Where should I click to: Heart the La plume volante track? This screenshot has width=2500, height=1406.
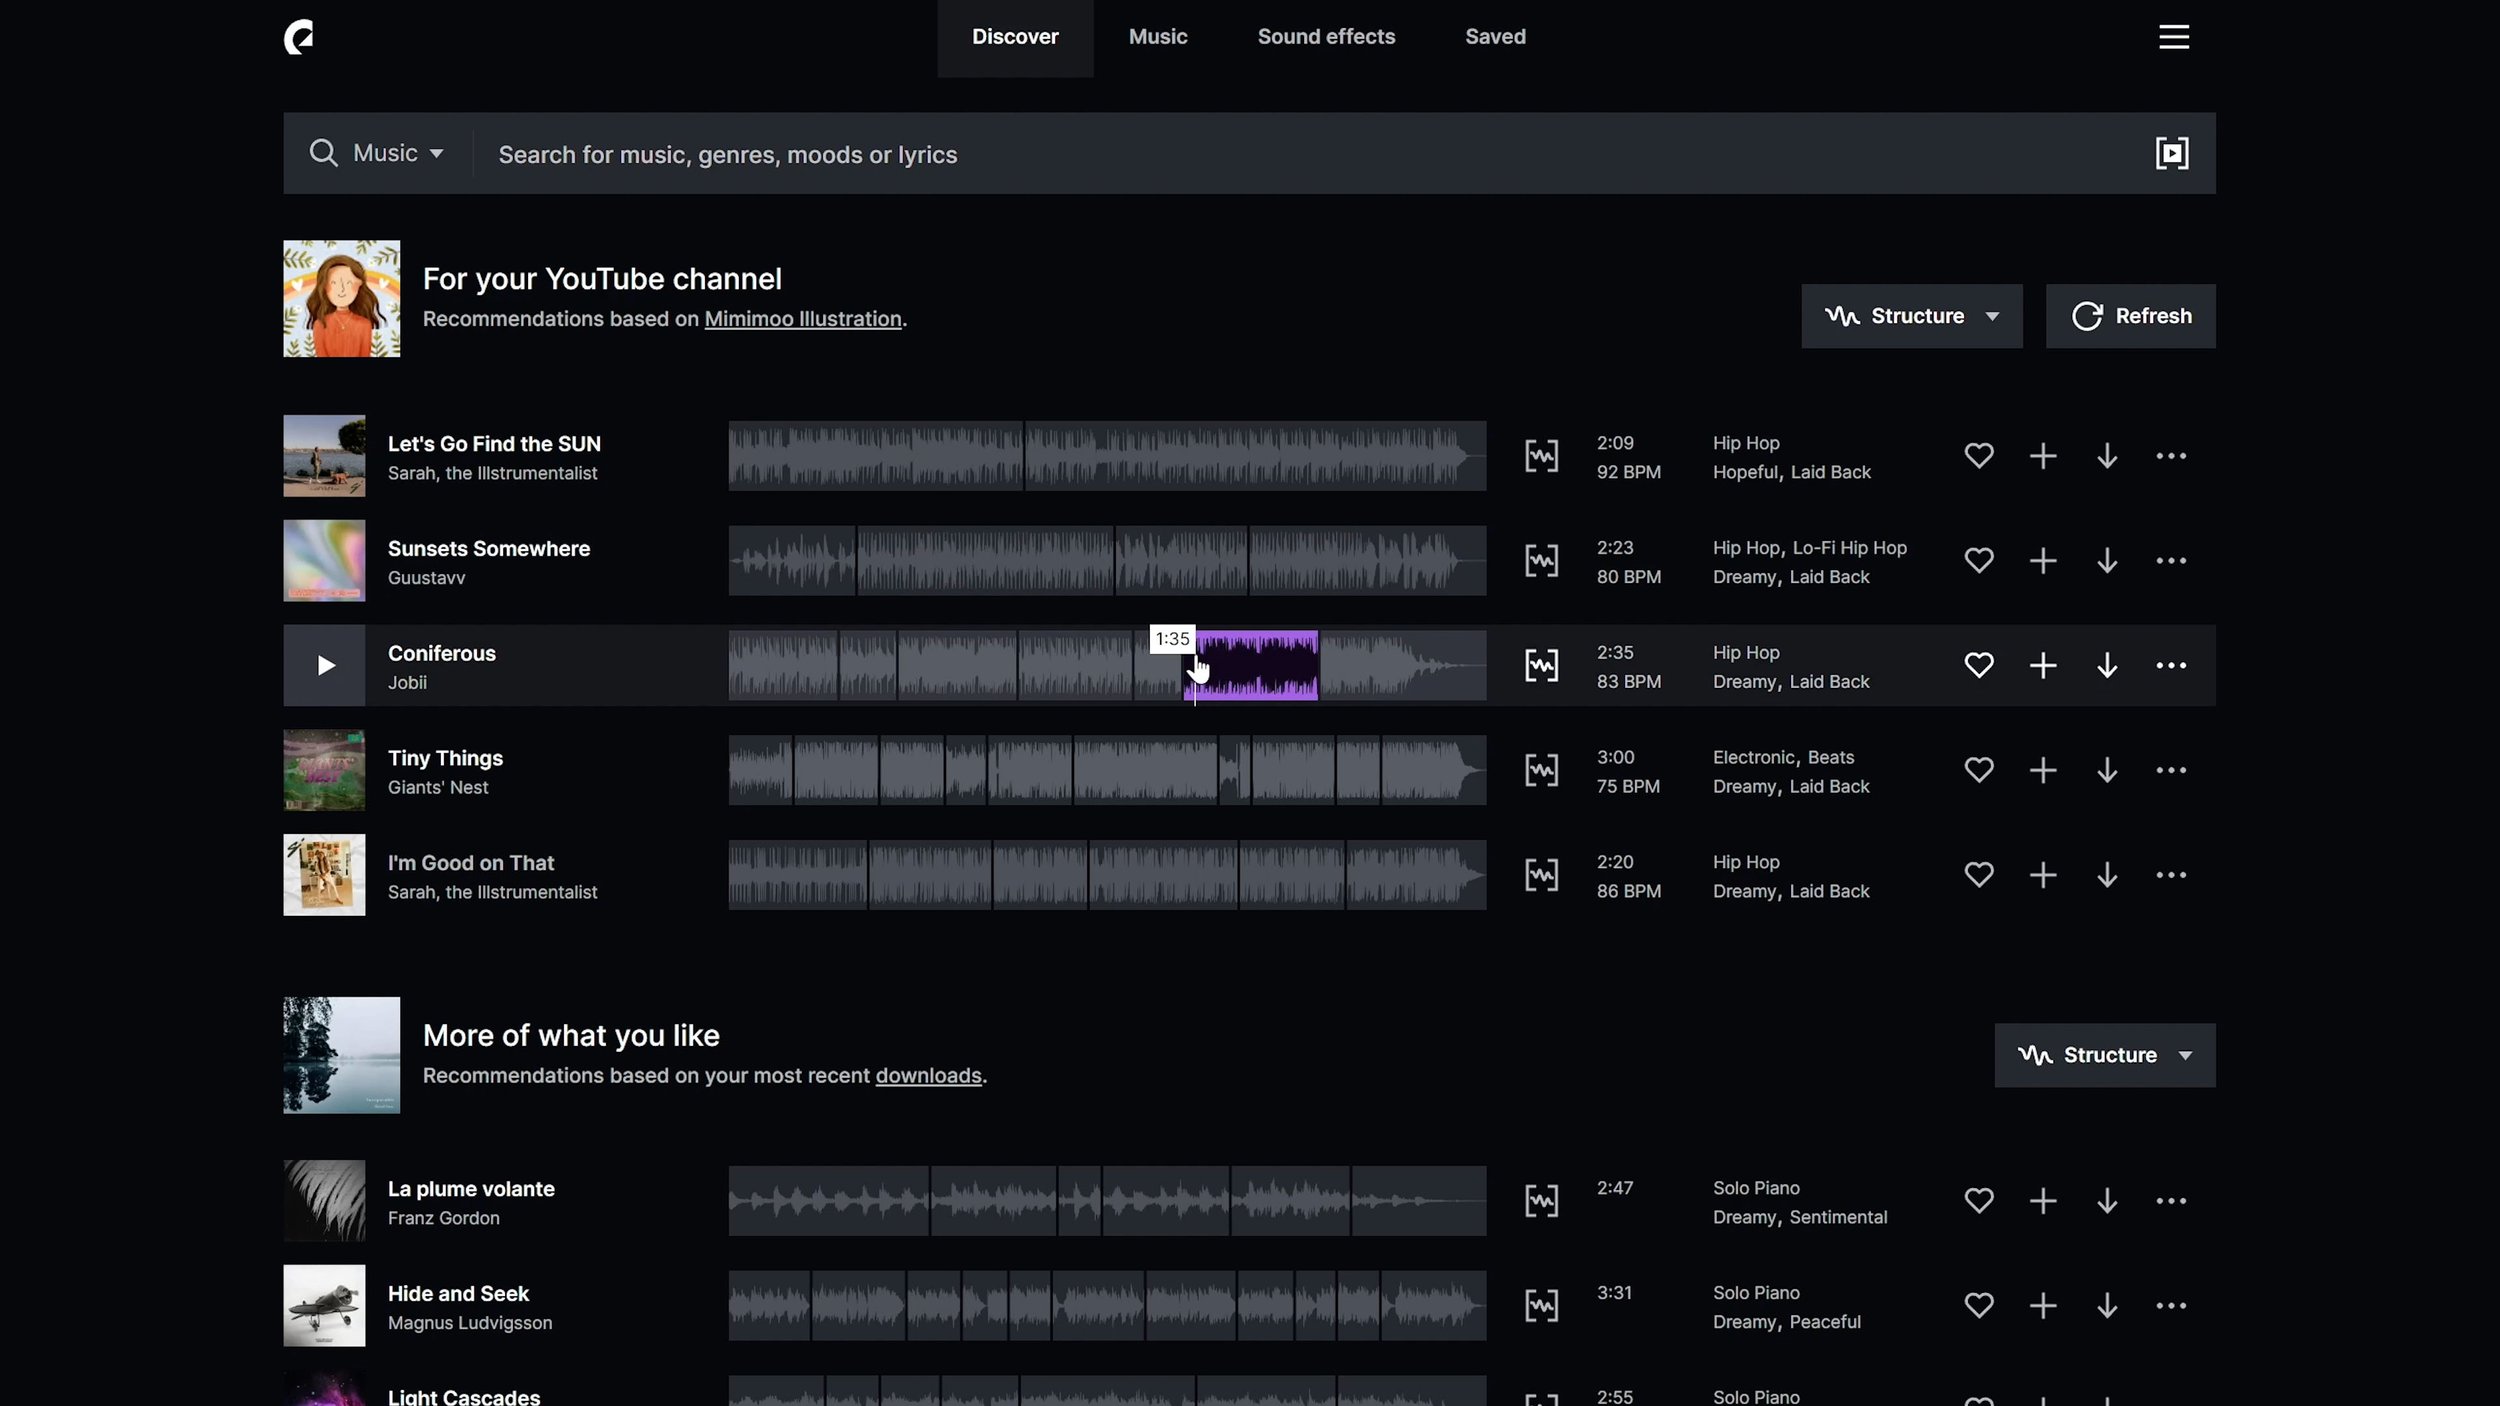tap(1978, 1201)
